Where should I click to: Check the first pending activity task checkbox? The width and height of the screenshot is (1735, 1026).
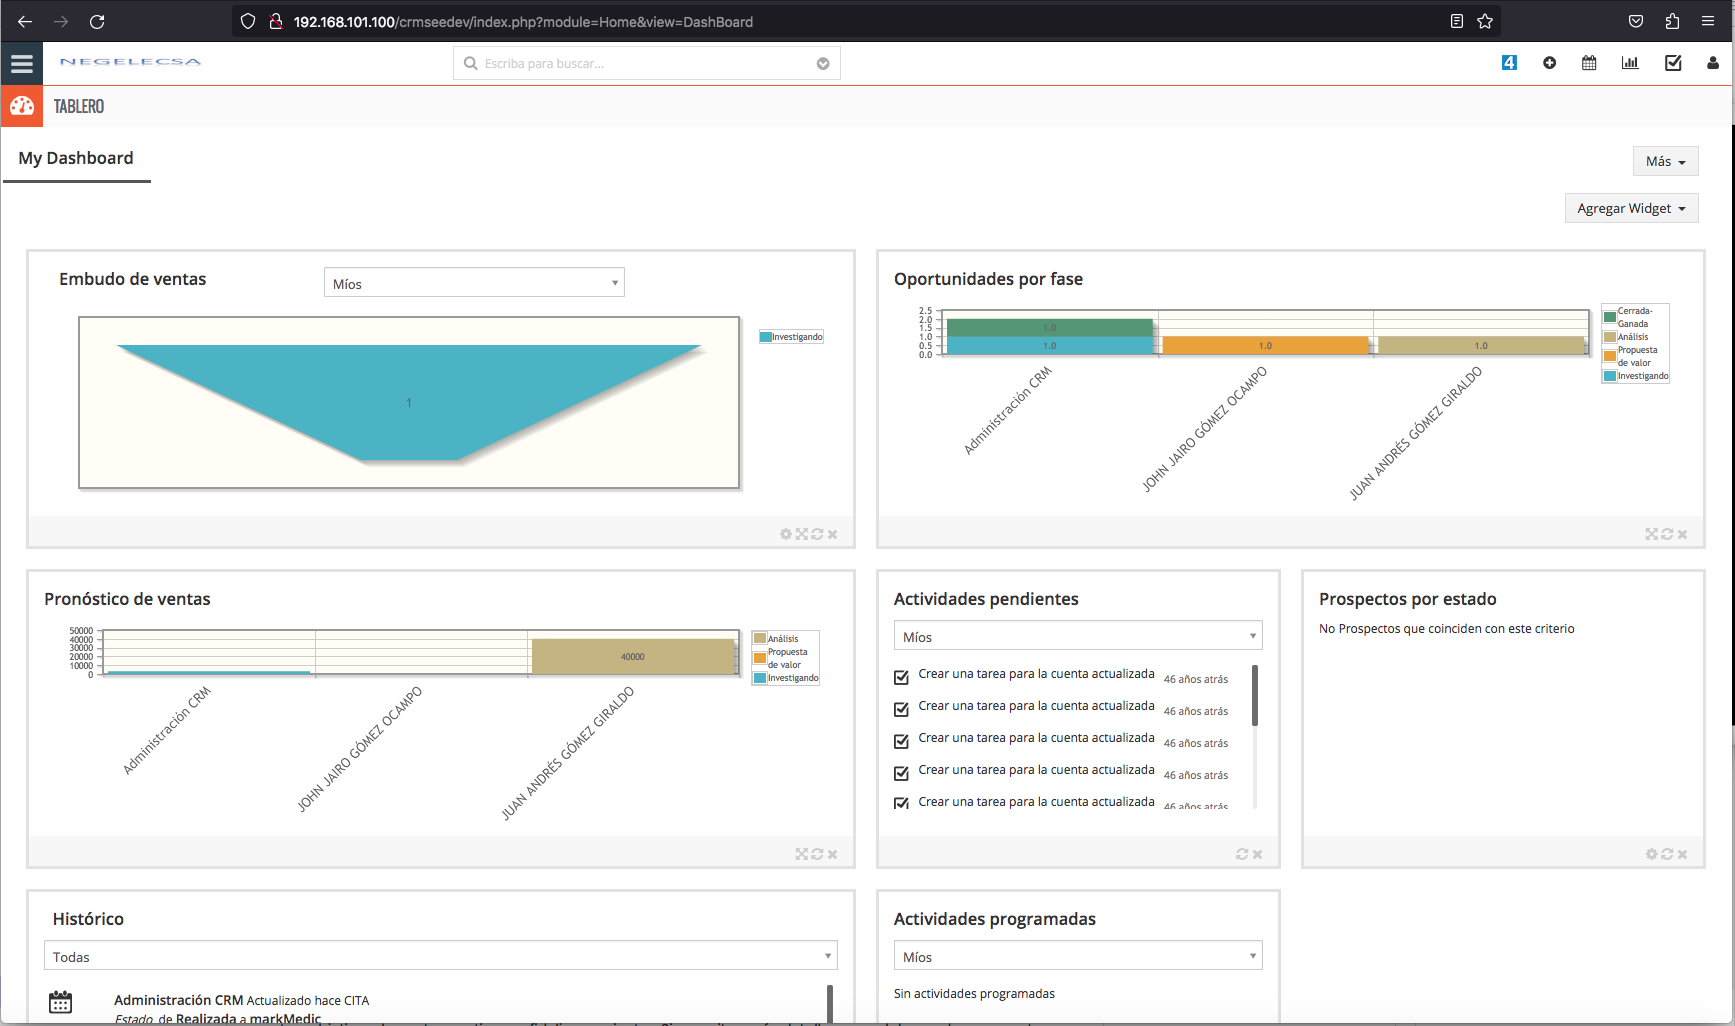(901, 677)
